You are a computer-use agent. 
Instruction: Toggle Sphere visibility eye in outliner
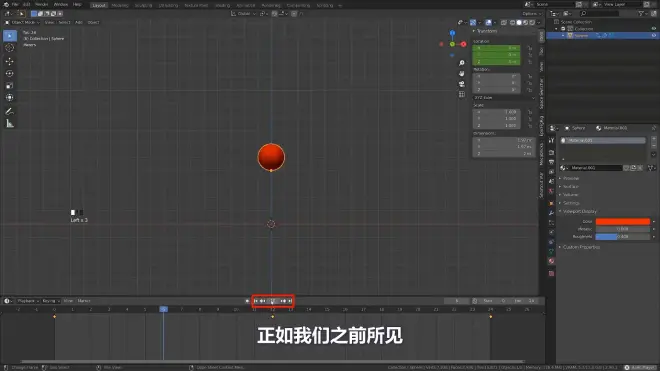coord(654,36)
